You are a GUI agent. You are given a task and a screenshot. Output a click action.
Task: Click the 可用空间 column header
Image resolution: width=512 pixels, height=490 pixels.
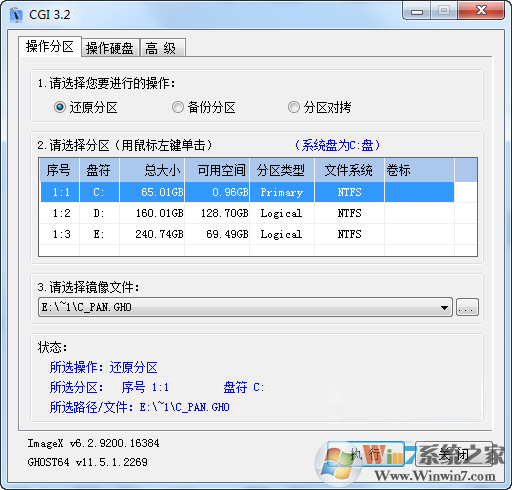217,170
